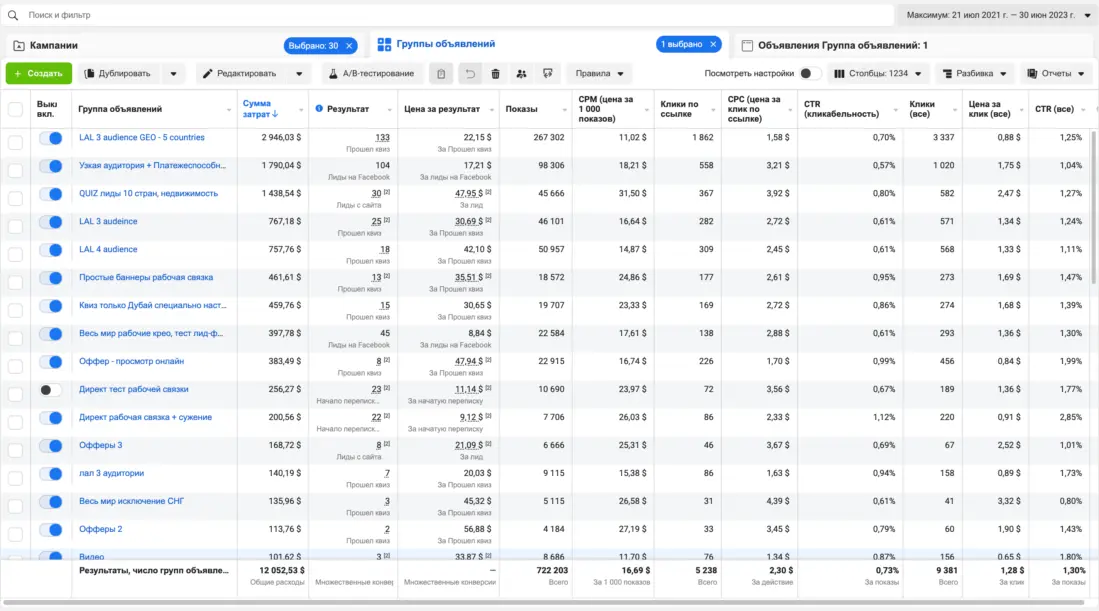Turn on the 'Директ тест рабочей связки' switch
This screenshot has width=1099, height=611.
click(x=50, y=390)
